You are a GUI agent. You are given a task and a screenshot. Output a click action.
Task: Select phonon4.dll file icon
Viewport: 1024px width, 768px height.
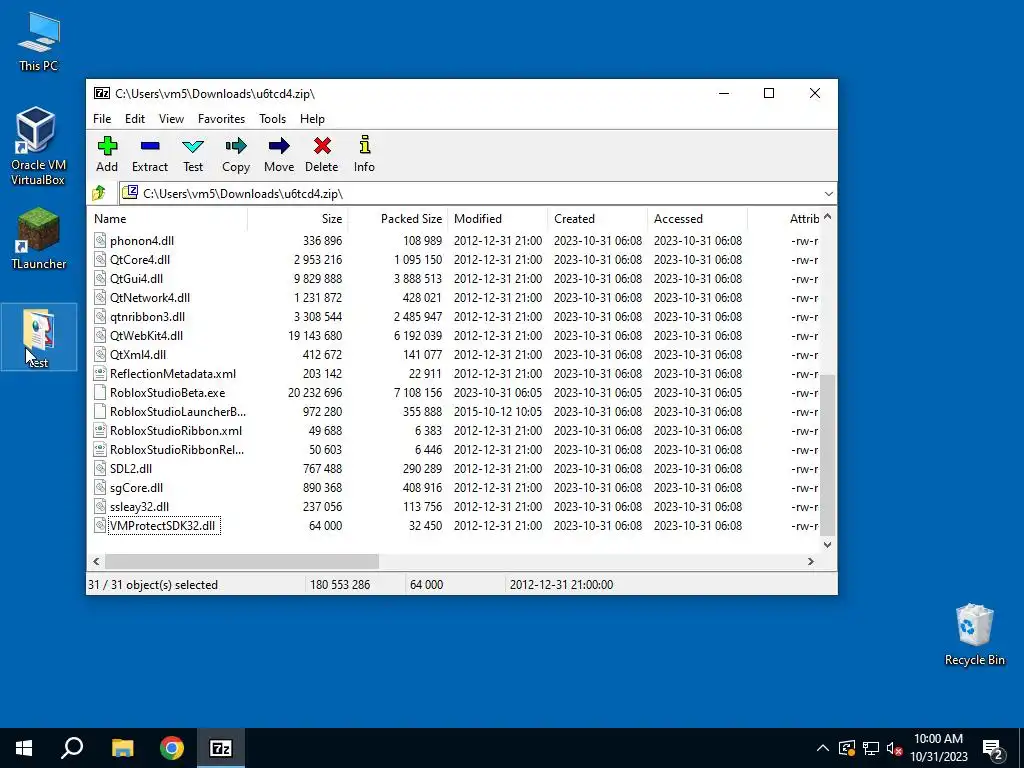(x=99, y=240)
